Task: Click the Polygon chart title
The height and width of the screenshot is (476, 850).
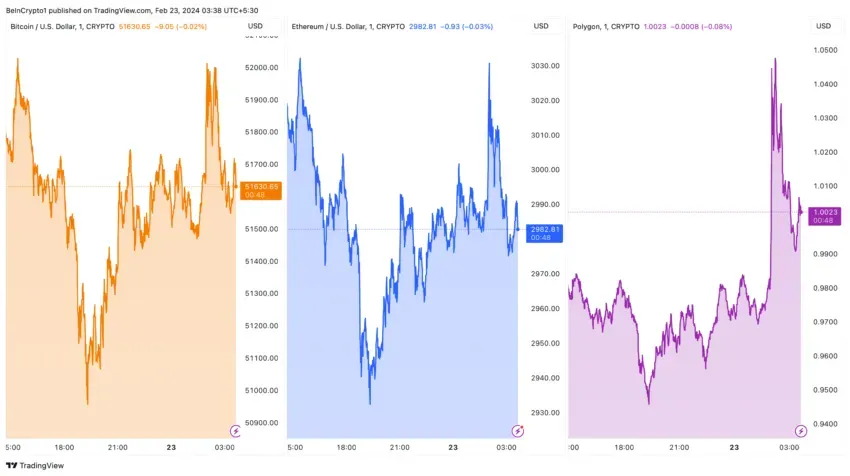Action: click(606, 27)
